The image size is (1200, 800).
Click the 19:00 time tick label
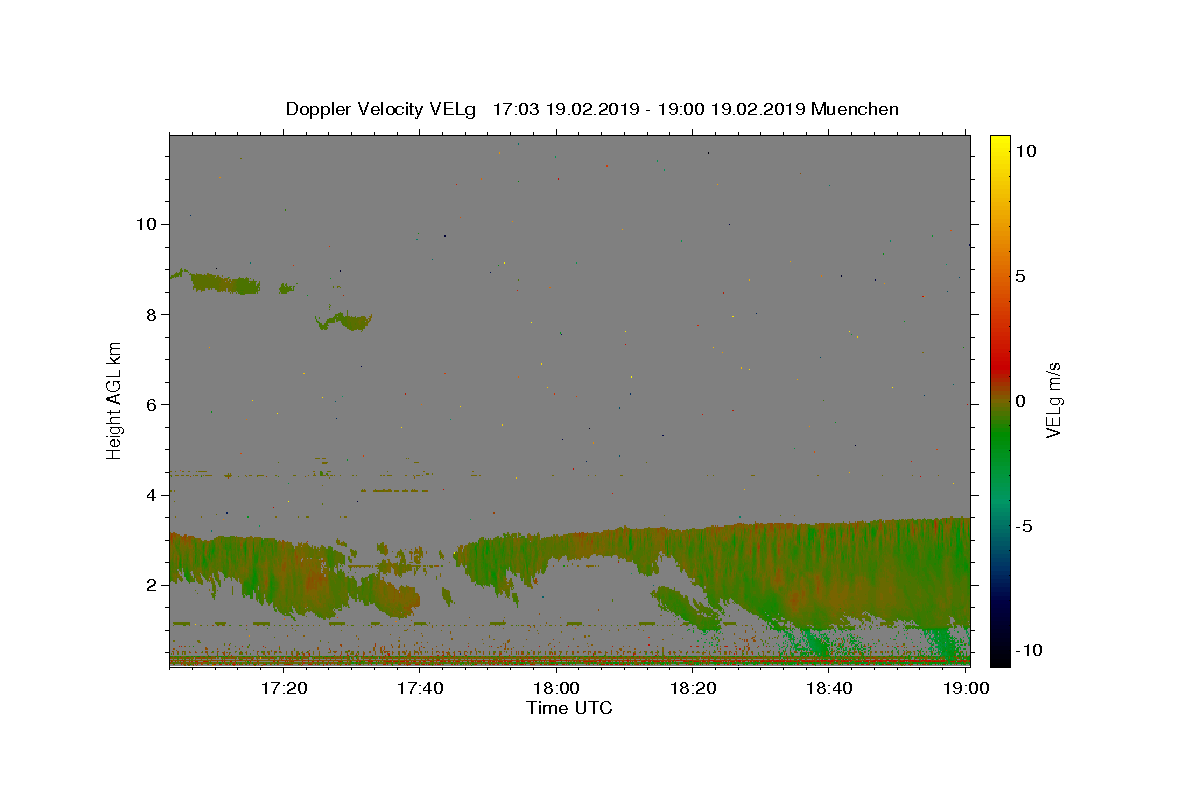coord(965,688)
